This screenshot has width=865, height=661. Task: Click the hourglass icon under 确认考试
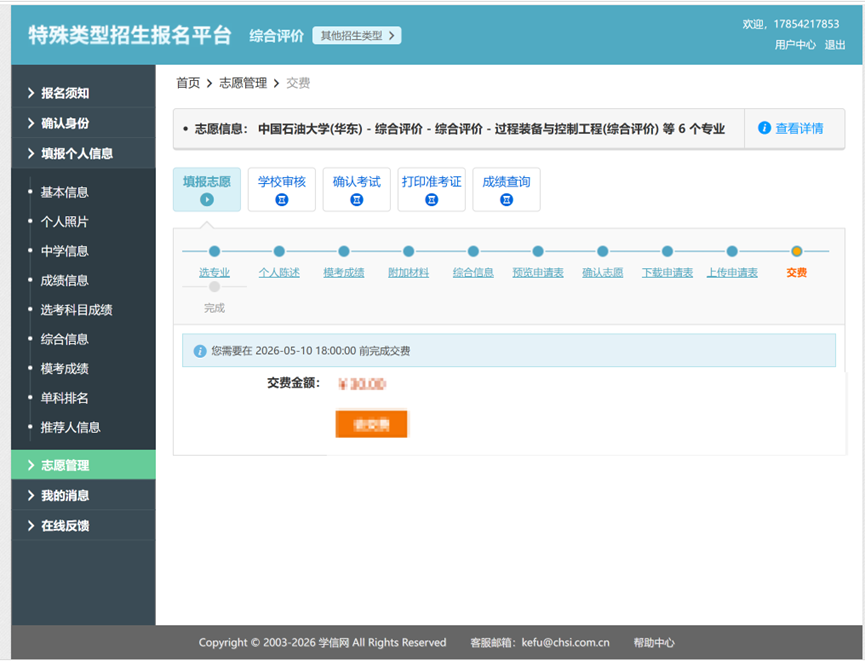point(357,200)
